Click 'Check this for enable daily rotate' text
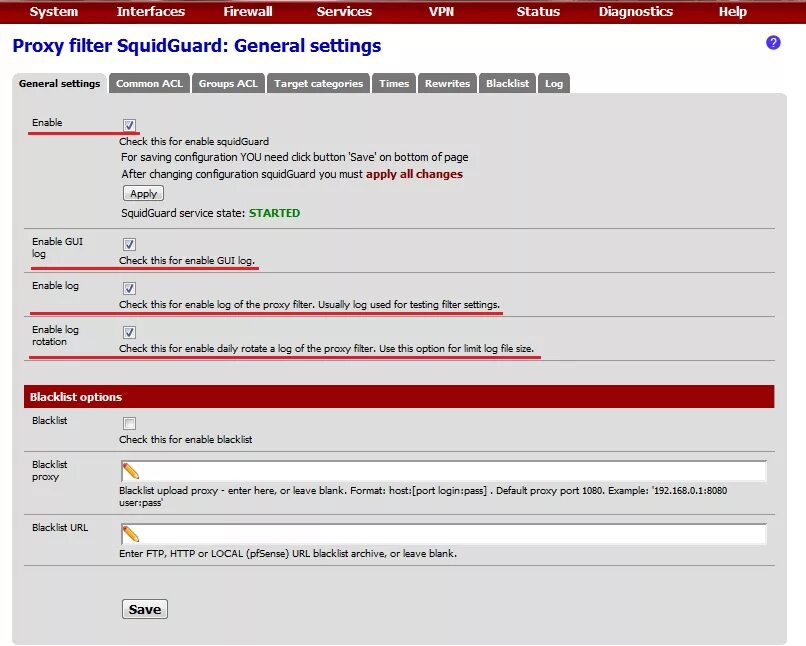The width and height of the screenshot is (806, 646). pyautogui.click(x=326, y=348)
